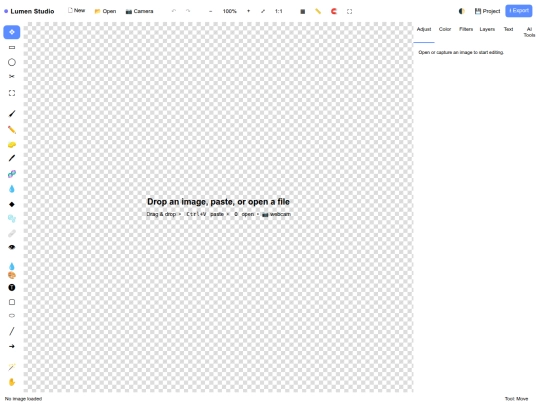Select the rectangular marquee tool

coord(12,47)
